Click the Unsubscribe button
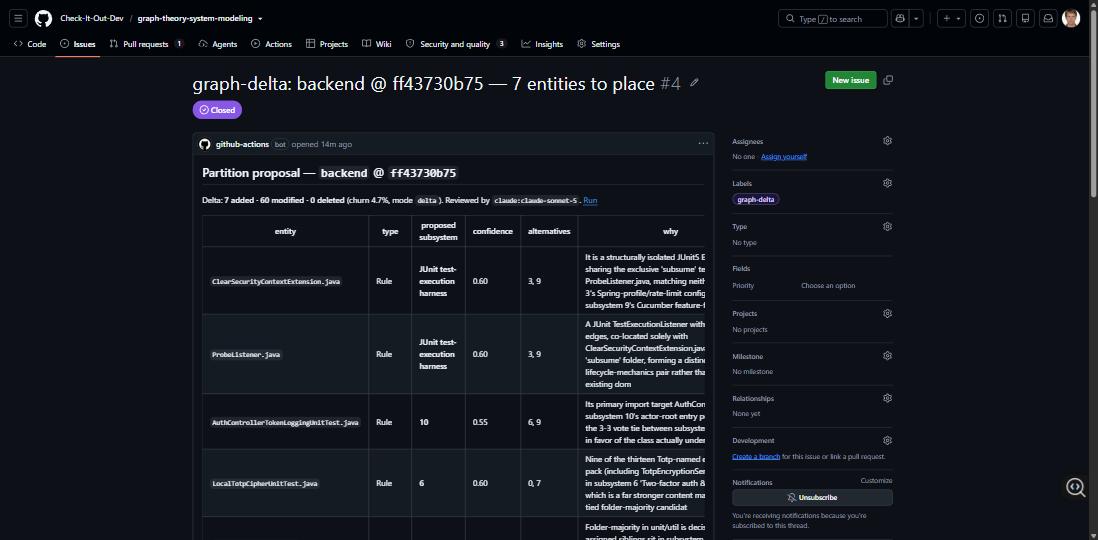1098x540 pixels. 812,497
